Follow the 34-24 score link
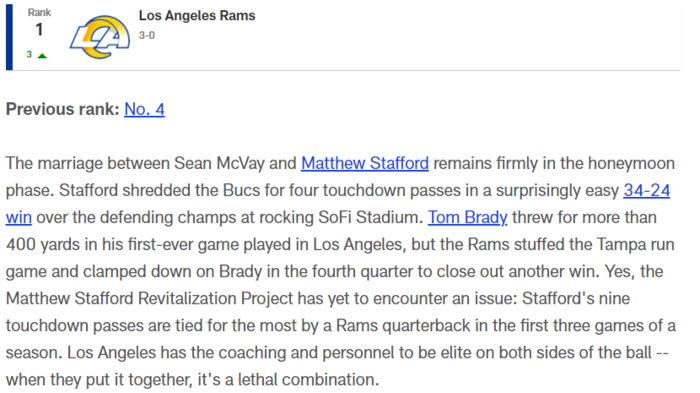The width and height of the screenshot is (700, 393). point(646,190)
